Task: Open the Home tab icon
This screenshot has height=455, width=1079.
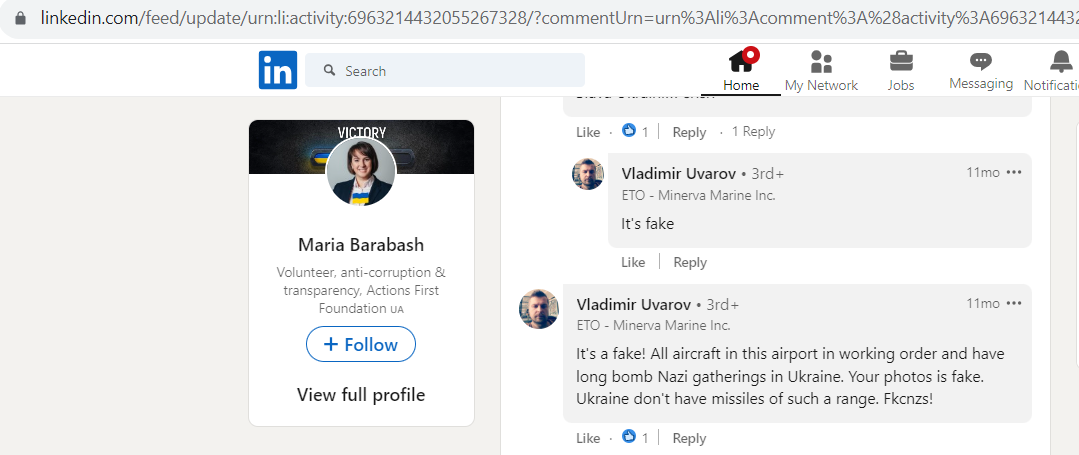Action: coord(742,61)
